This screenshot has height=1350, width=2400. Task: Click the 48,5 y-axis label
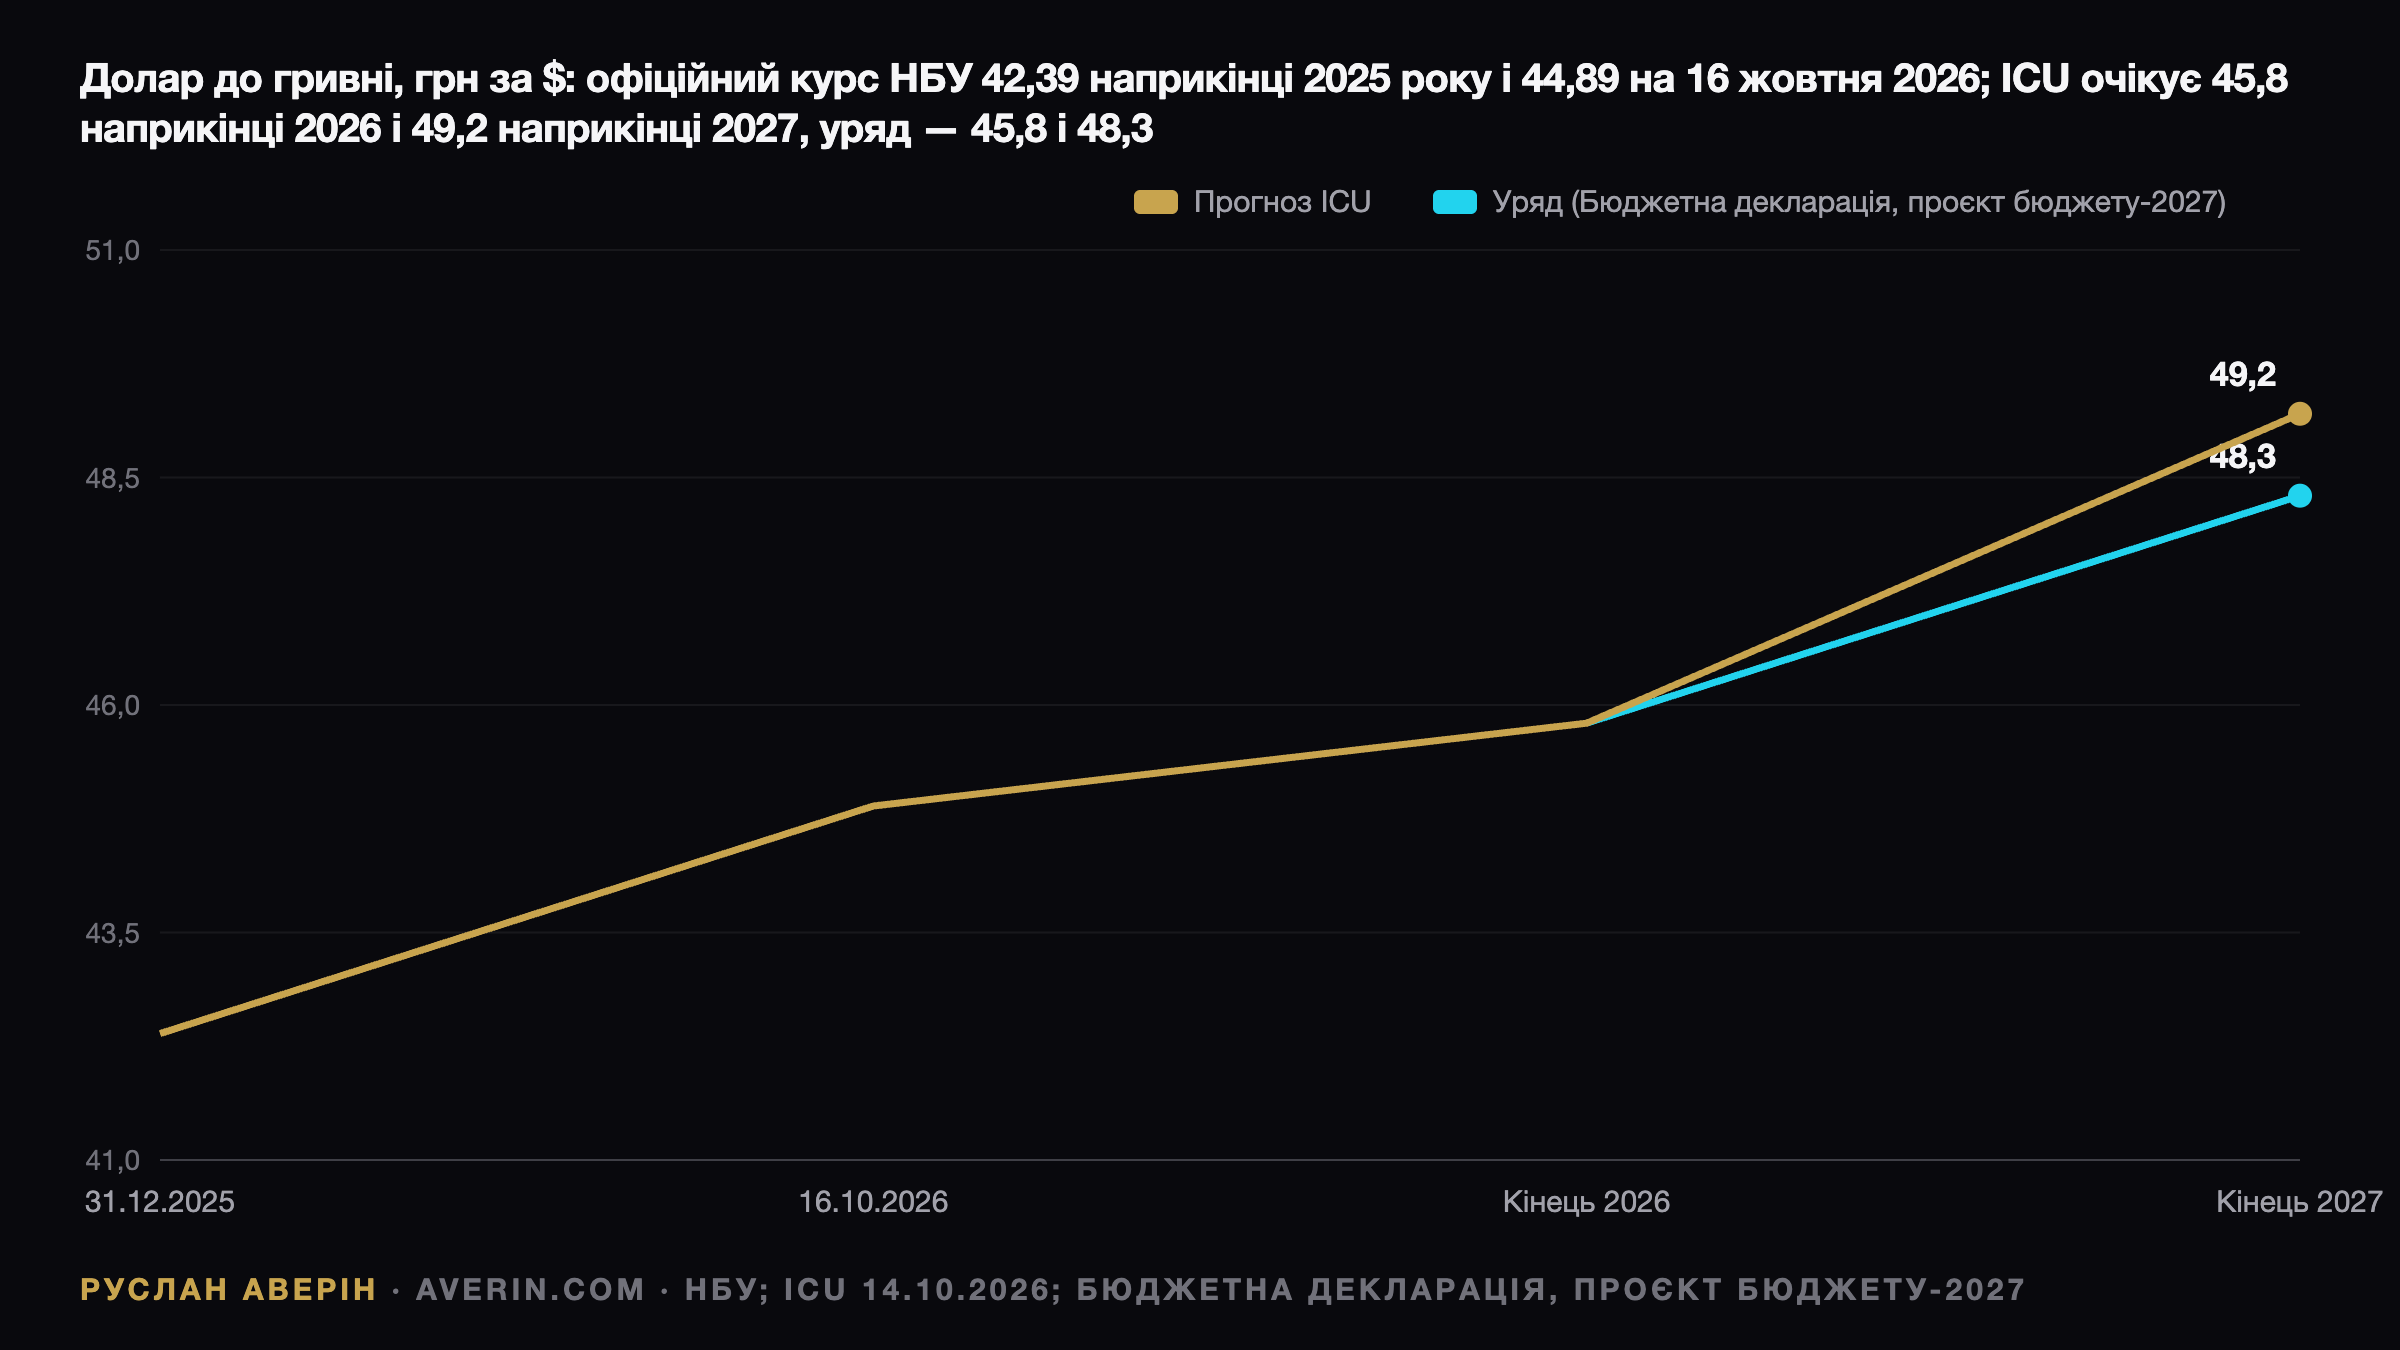click(x=112, y=478)
